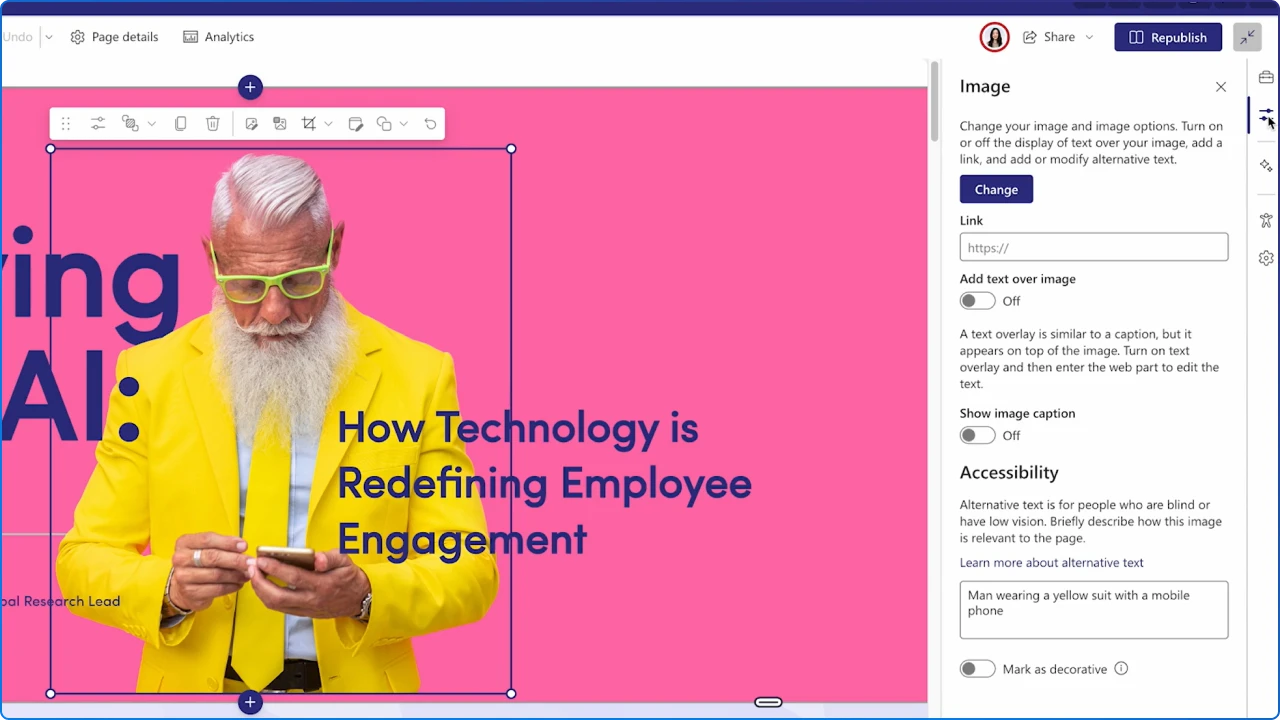This screenshot has height=720, width=1280.
Task: Select the reset image icon
Action: pyautogui.click(x=430, y=123)
